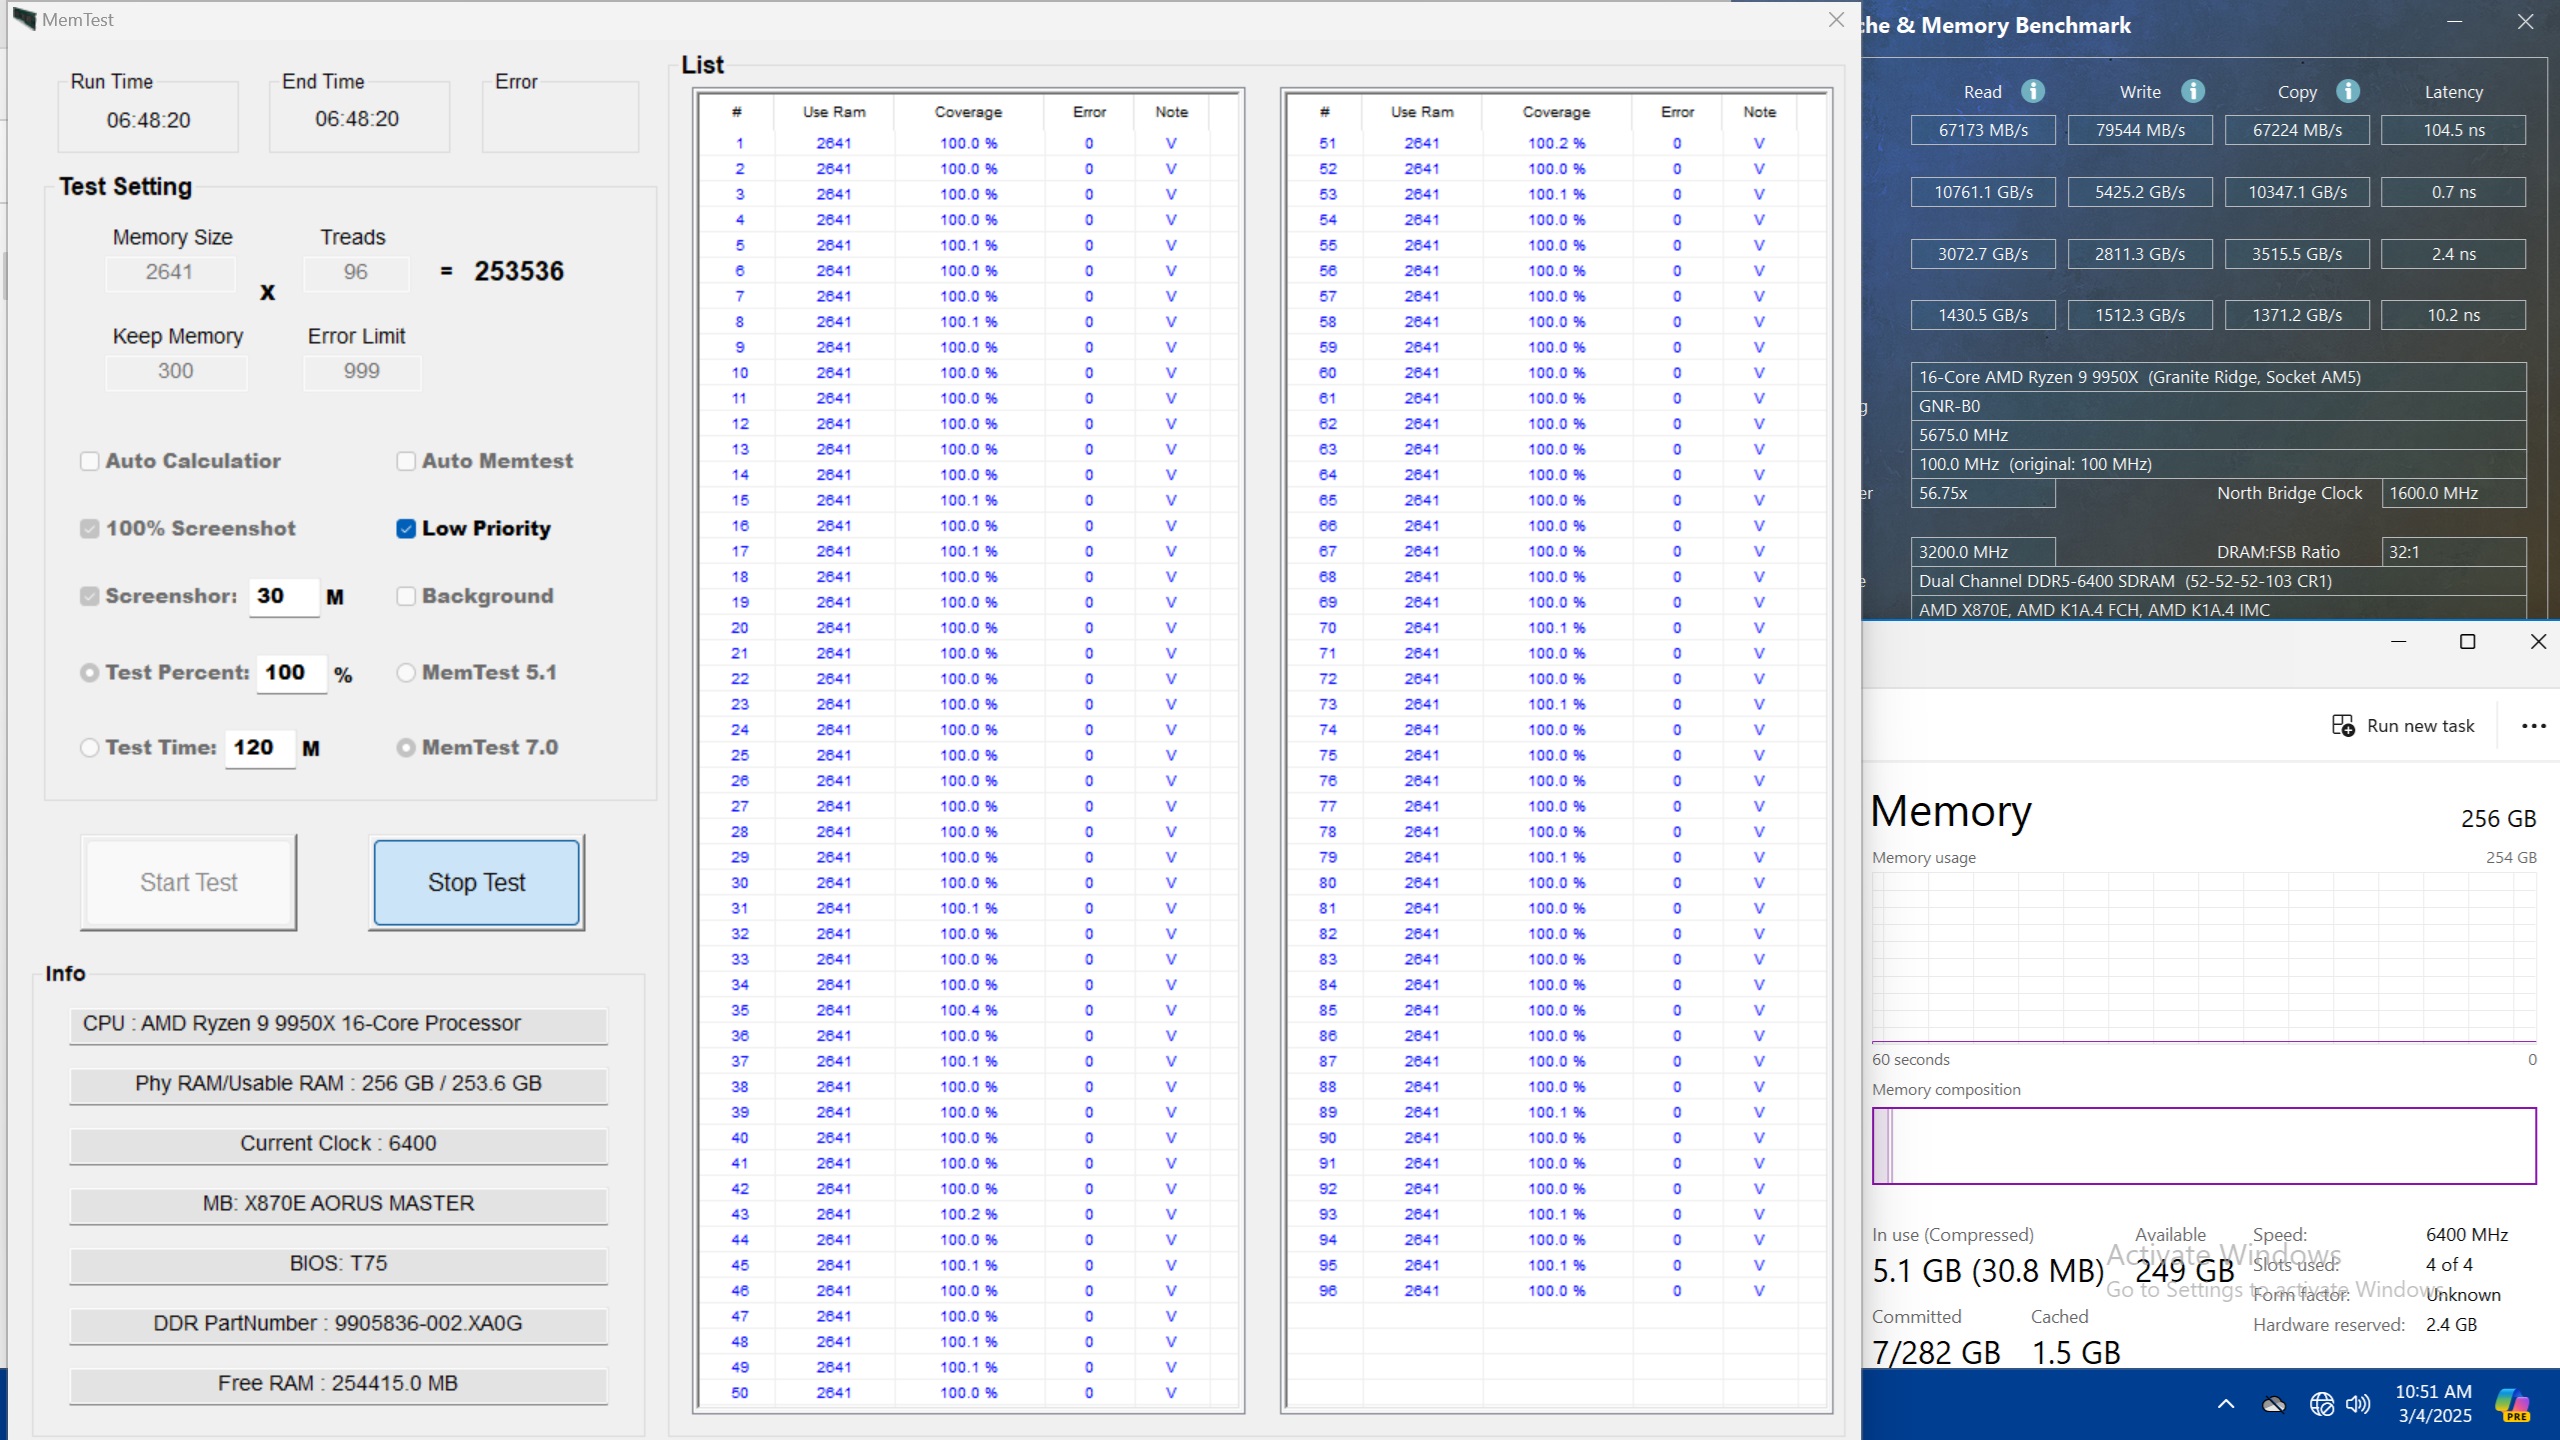2560x1440 pixels.
Task: Click the 16-Core AMD Ryzen 9 9950X CPU field
Action: (x=2218, y=377)
